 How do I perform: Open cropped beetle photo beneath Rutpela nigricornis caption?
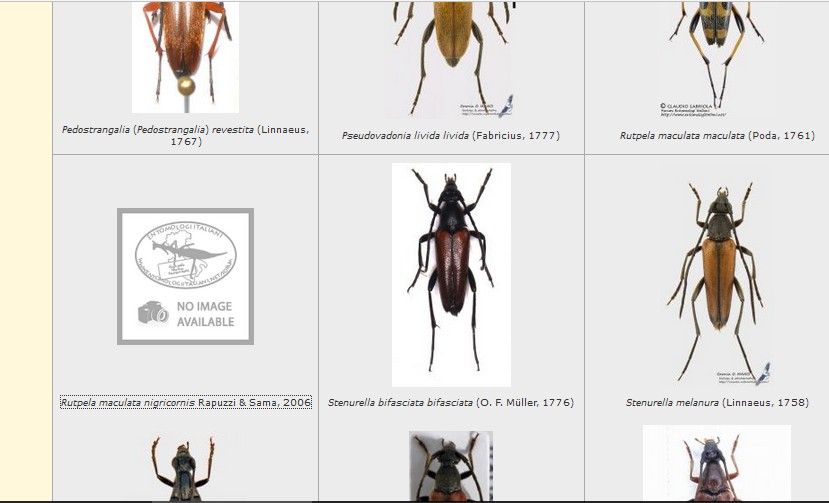click(185, 468)
